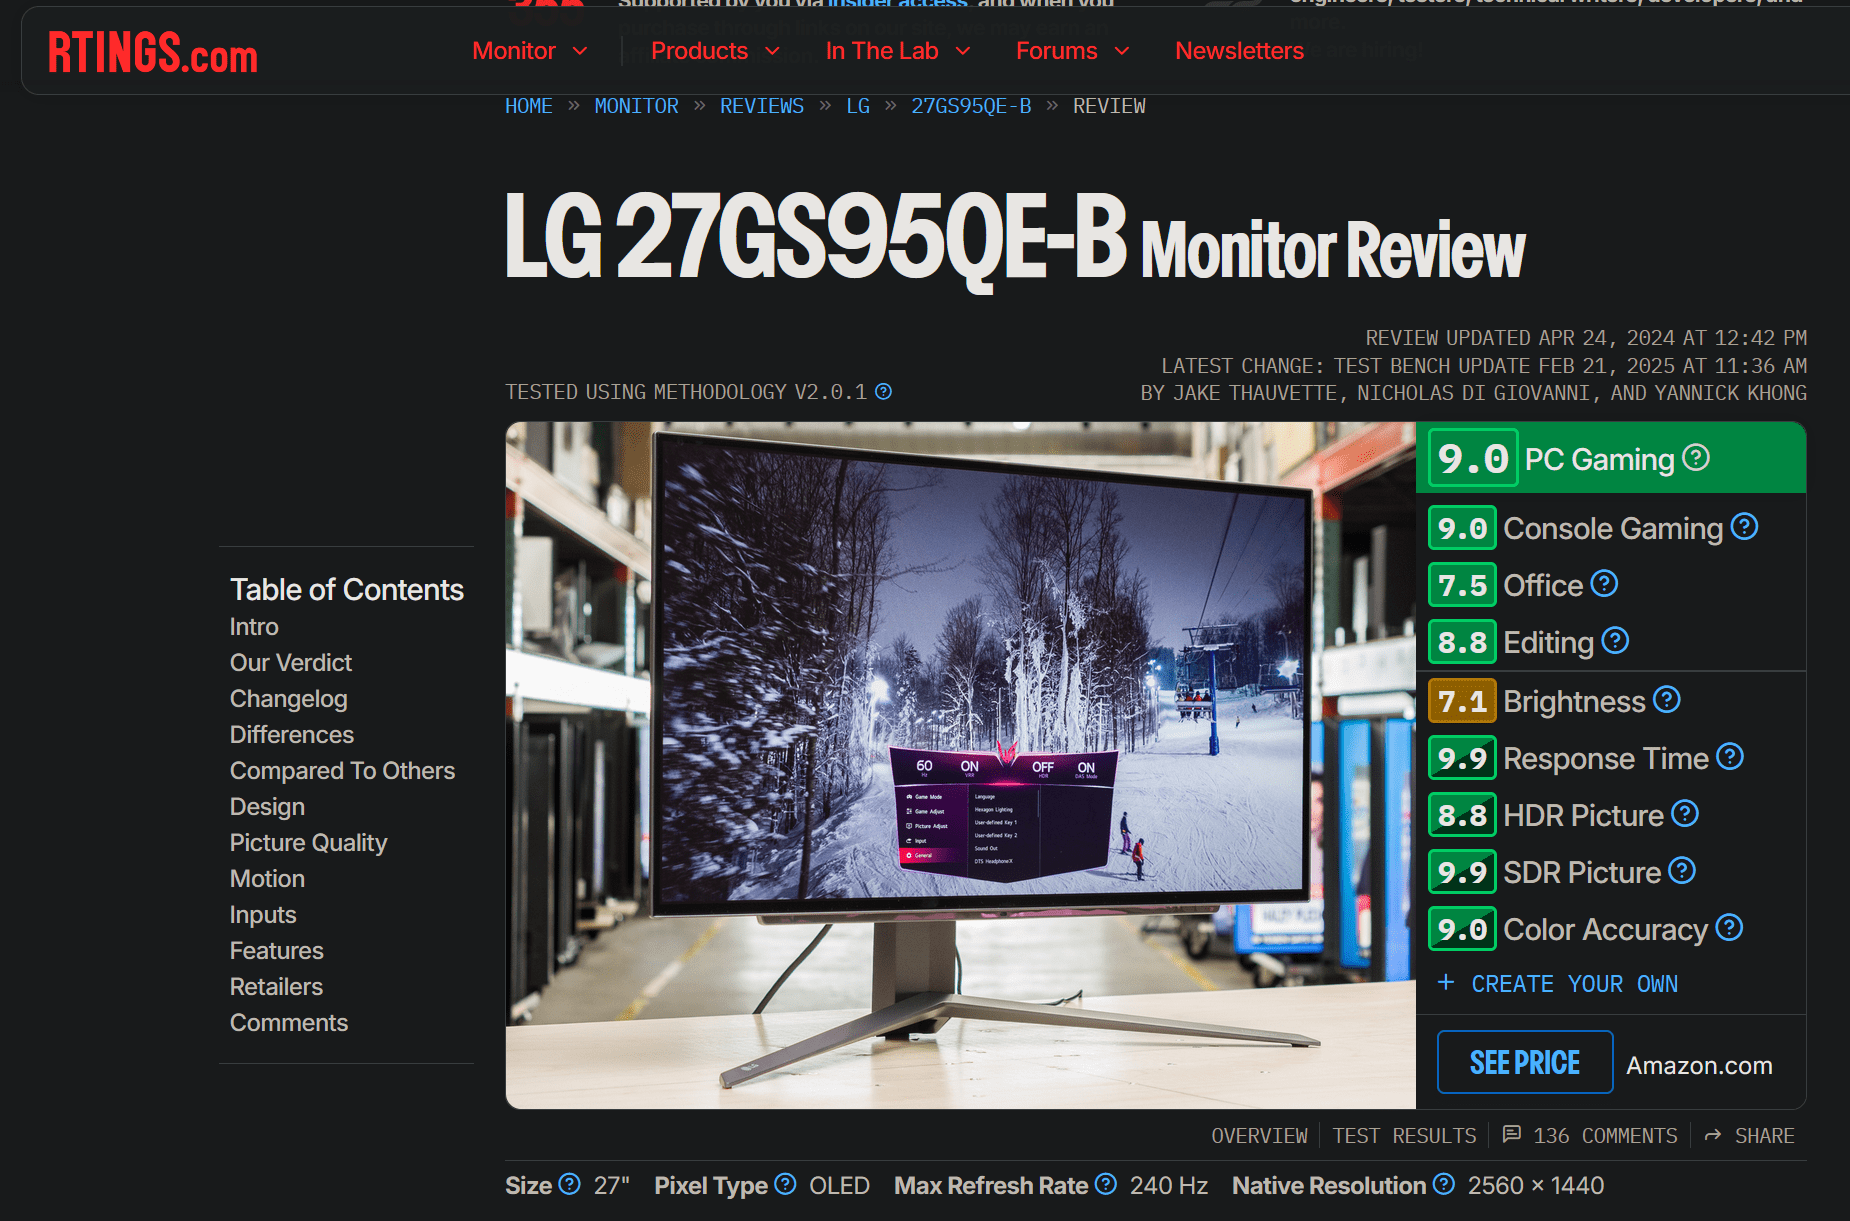The width and height of the screenshot is (1850, 1221).
Task: Jump to Retailers section
Action: pos(276,987)
